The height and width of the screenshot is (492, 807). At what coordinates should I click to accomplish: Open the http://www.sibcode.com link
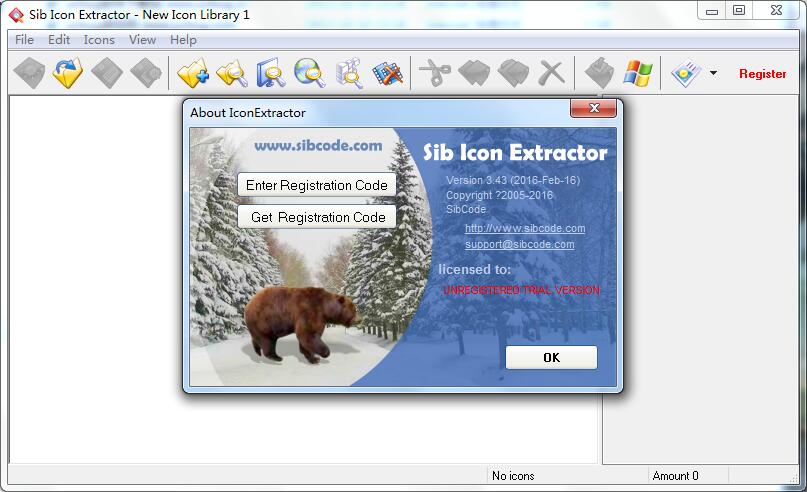coord(525,228)
